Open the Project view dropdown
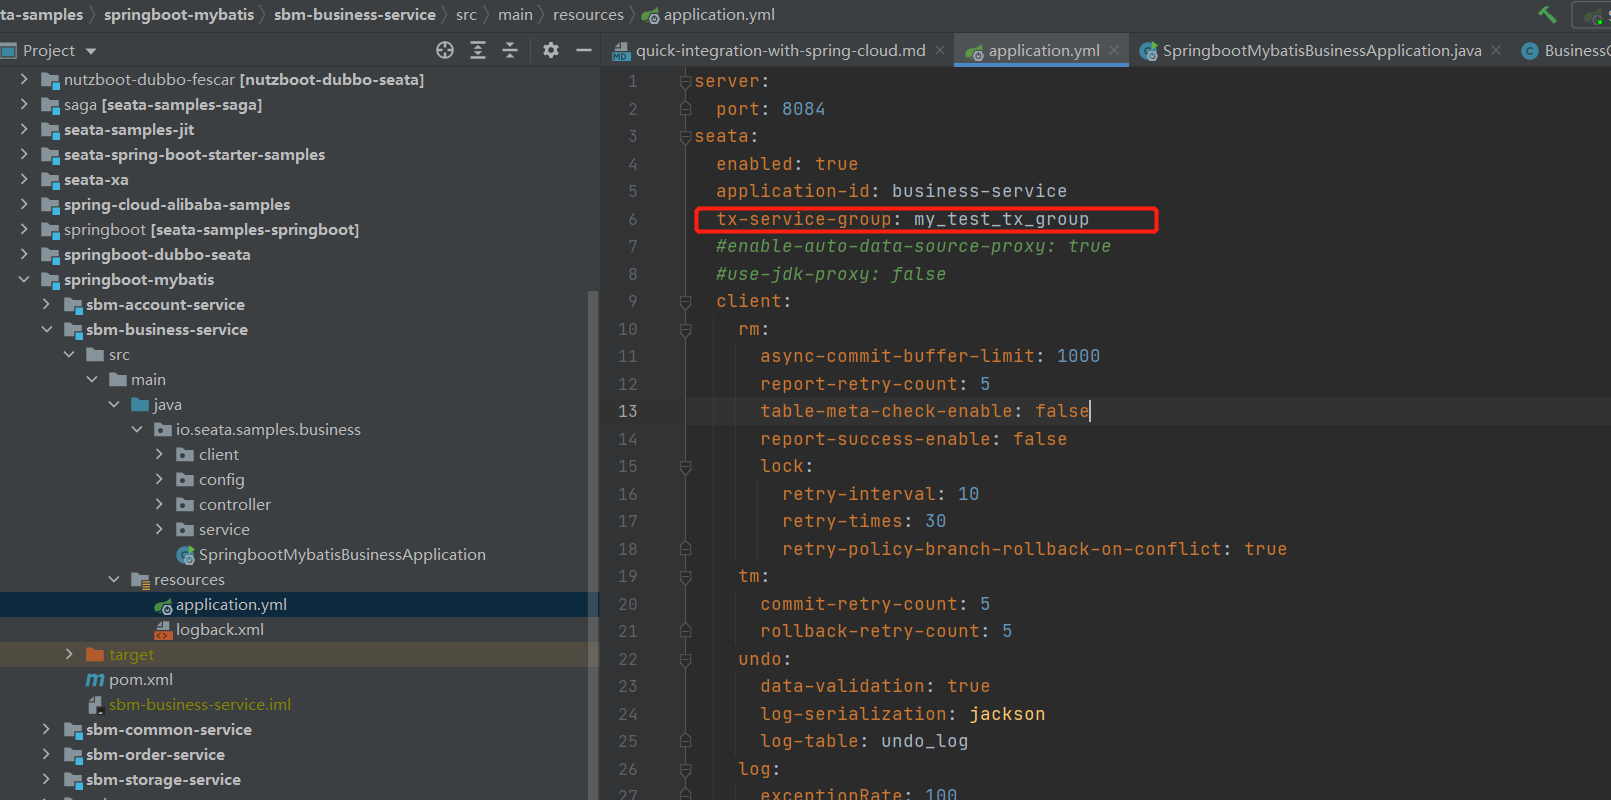Viewport: 1611px width, 800px height. [x=91, y=51]
